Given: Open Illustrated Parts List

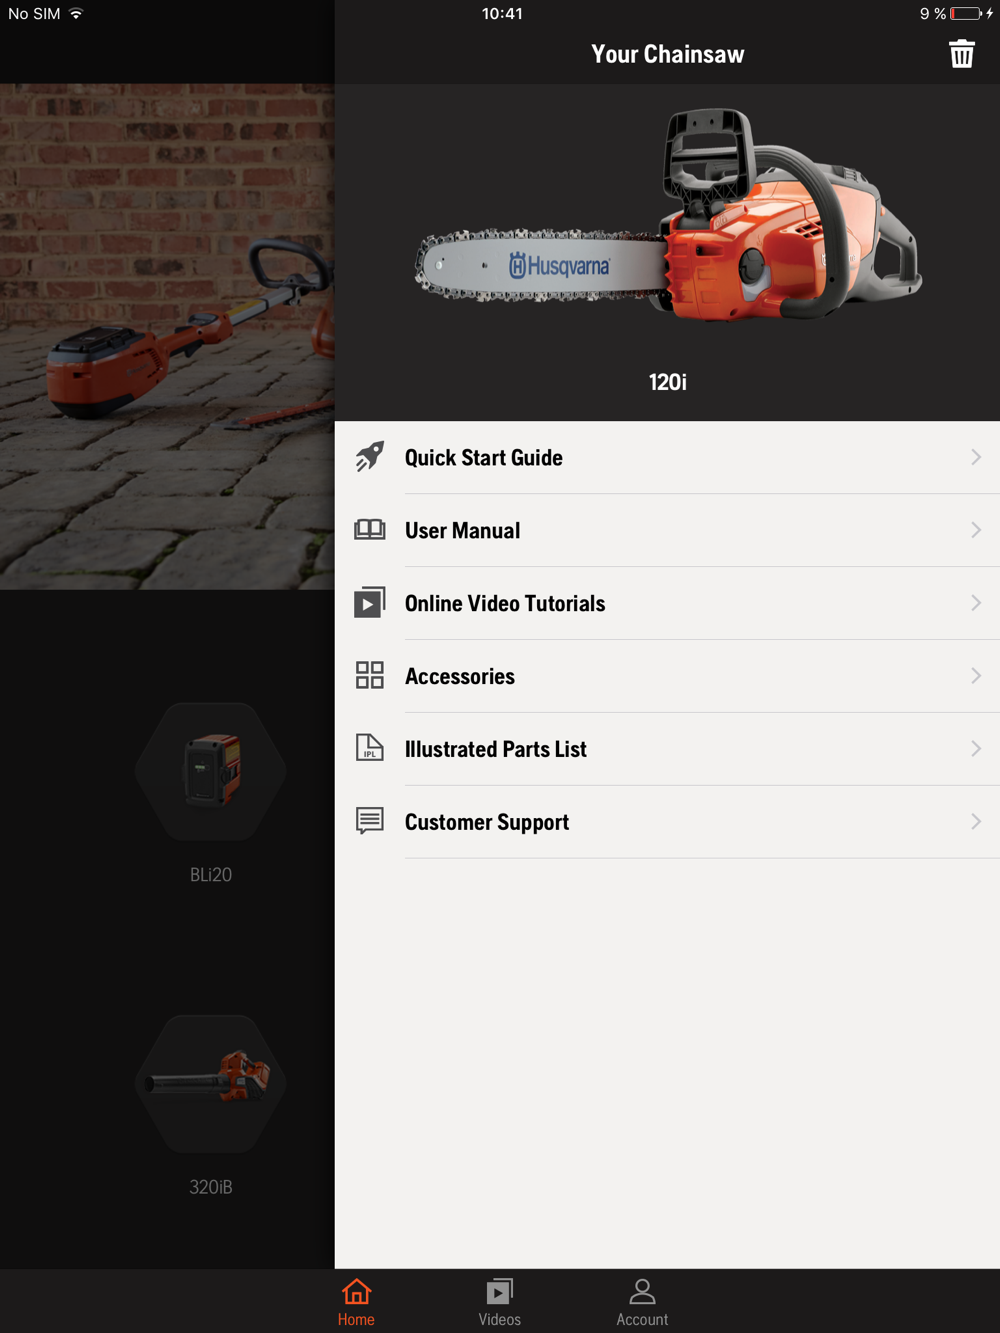Looking at the screenshot, I should pos(667,749).
